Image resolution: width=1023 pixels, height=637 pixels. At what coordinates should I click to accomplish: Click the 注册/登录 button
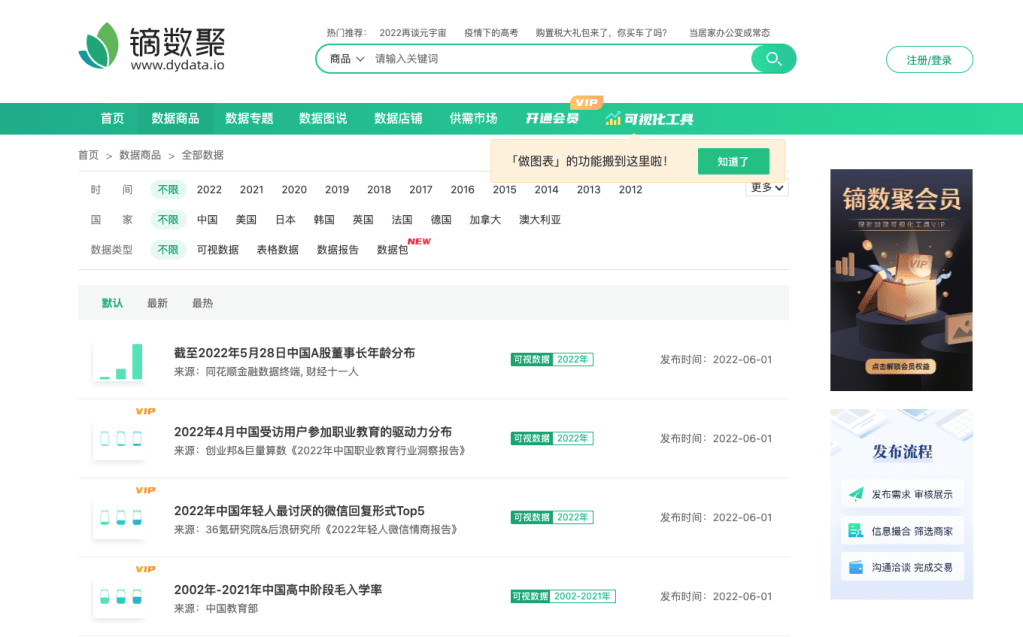(x=928, y=60)
